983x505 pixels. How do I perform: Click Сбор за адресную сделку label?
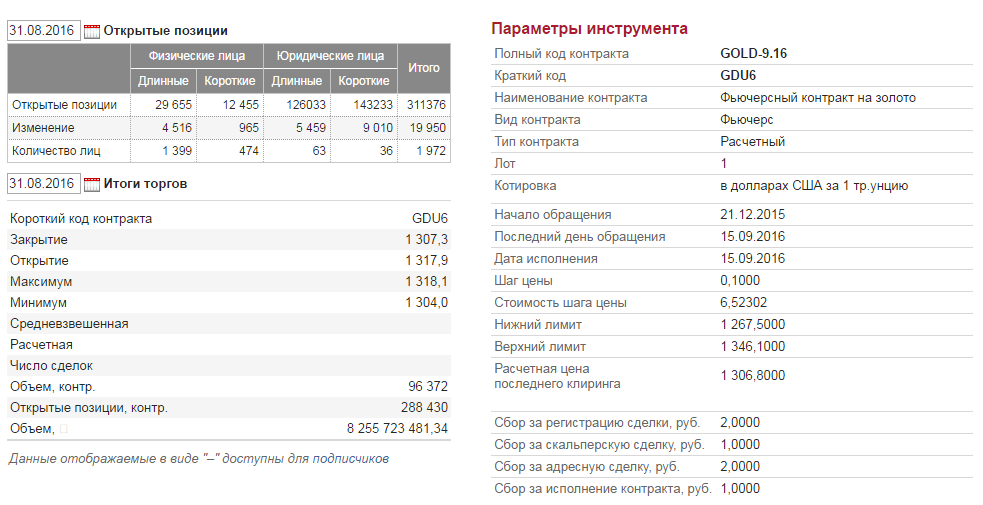tap(587, 467)
